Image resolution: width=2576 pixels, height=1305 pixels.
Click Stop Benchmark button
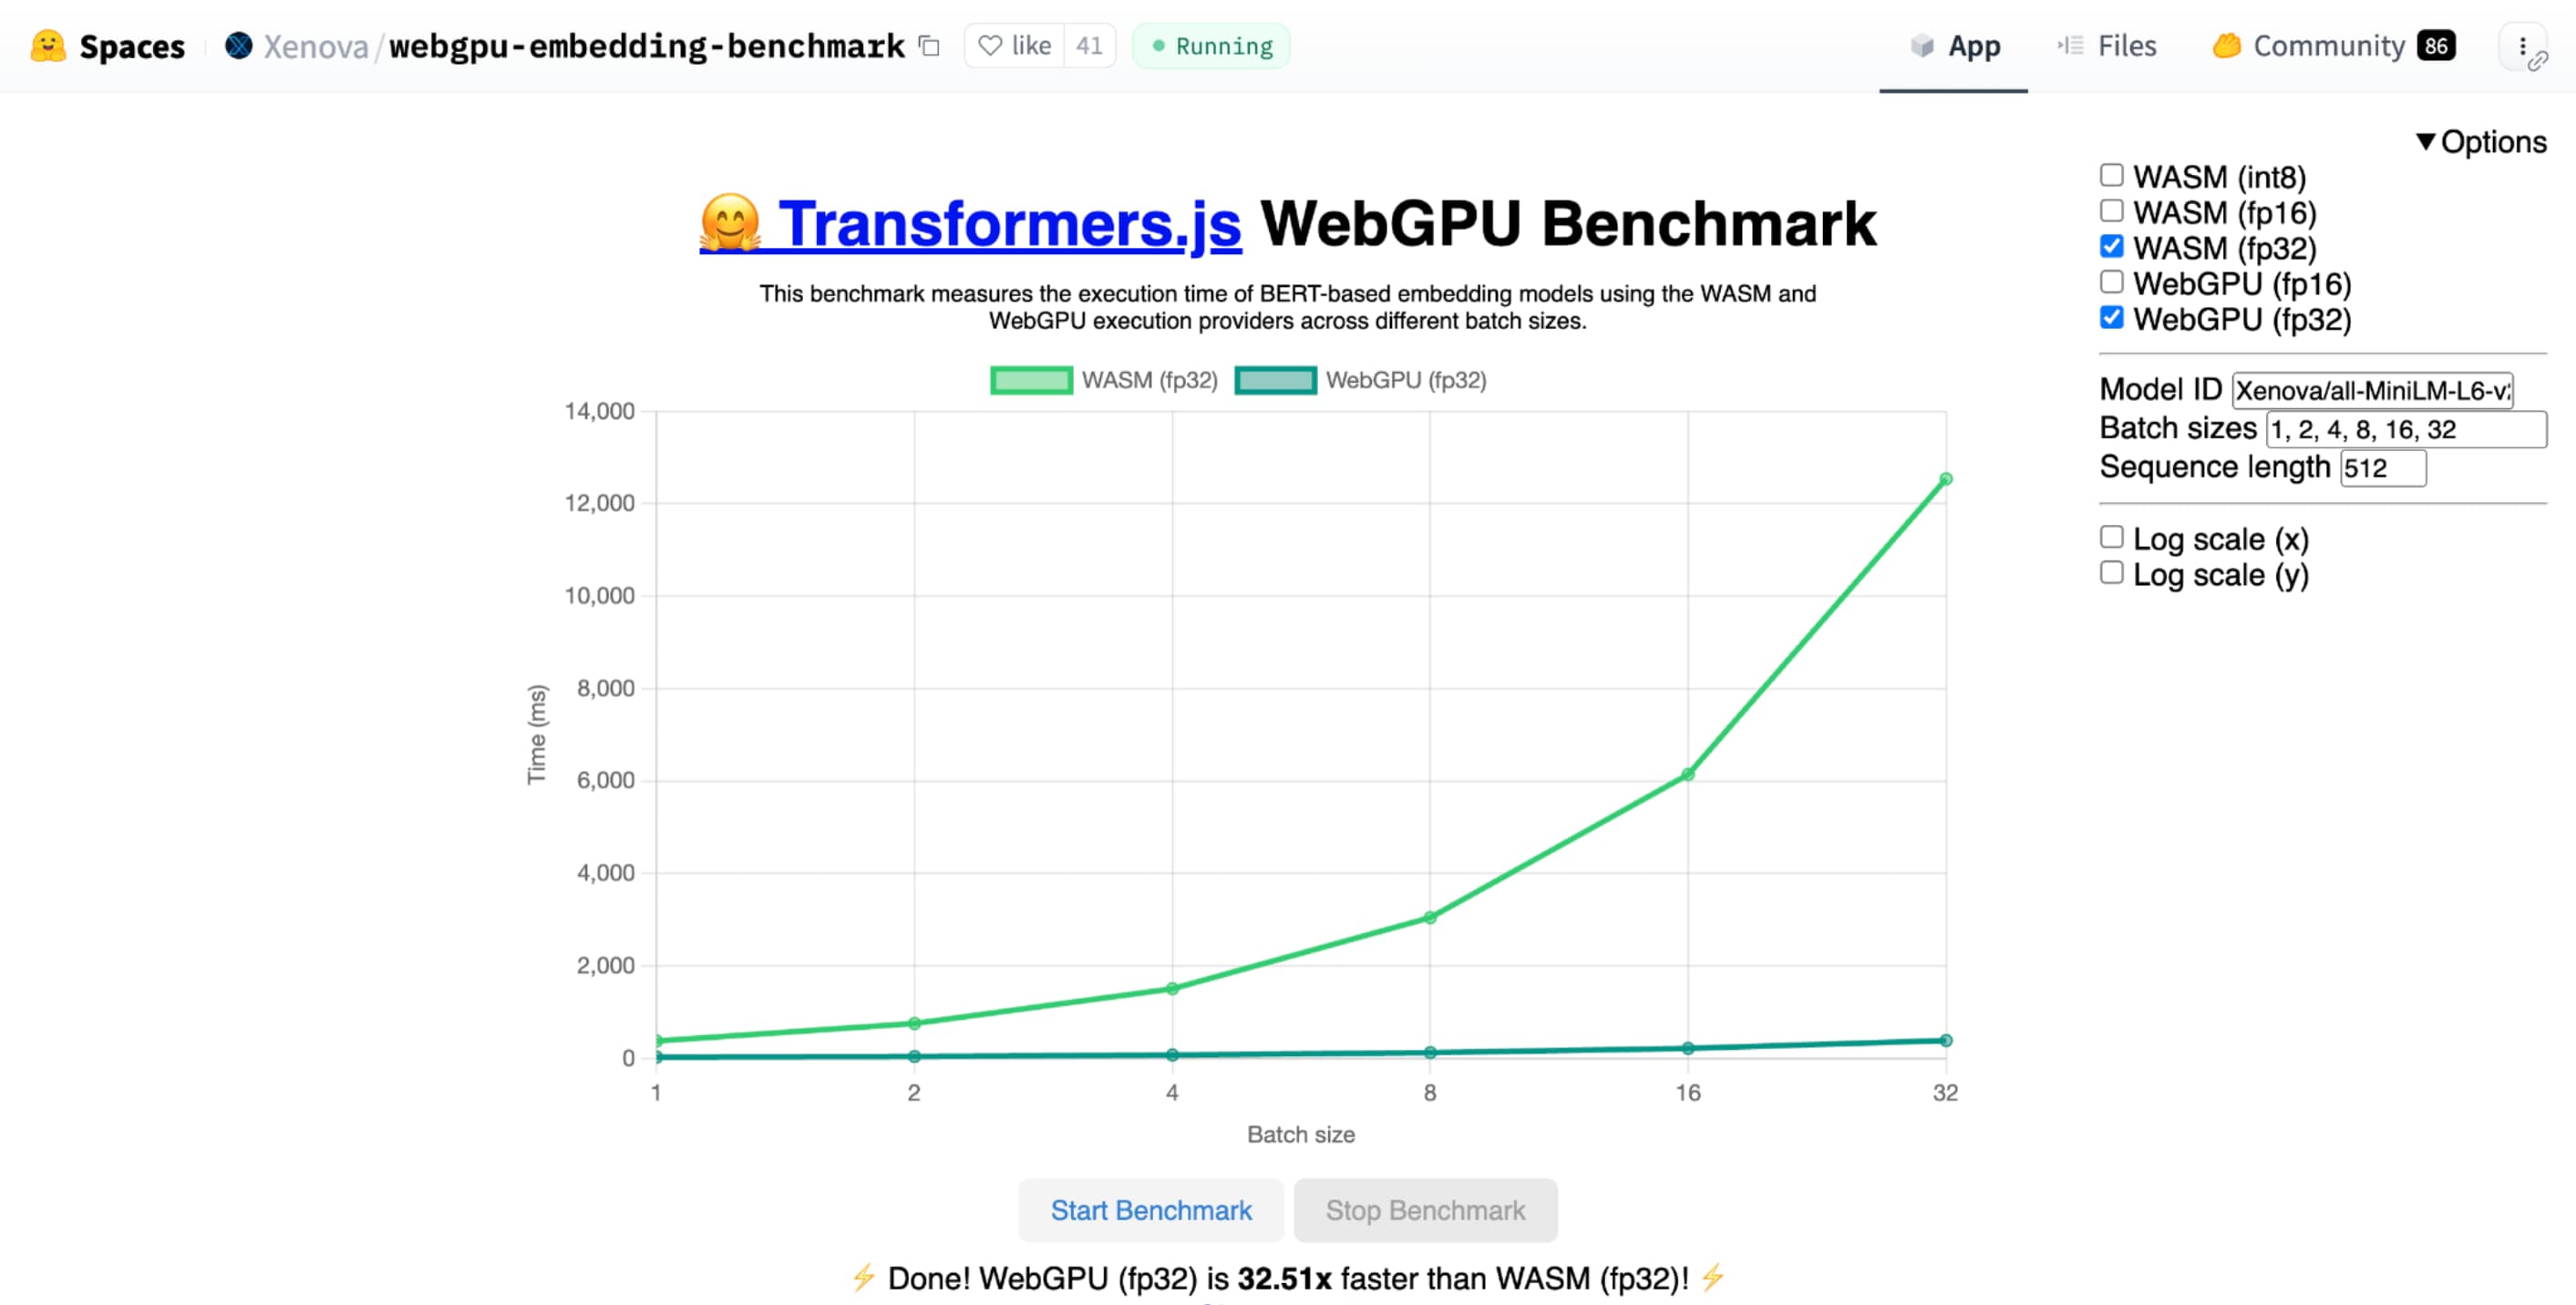click(1427, 1210)
